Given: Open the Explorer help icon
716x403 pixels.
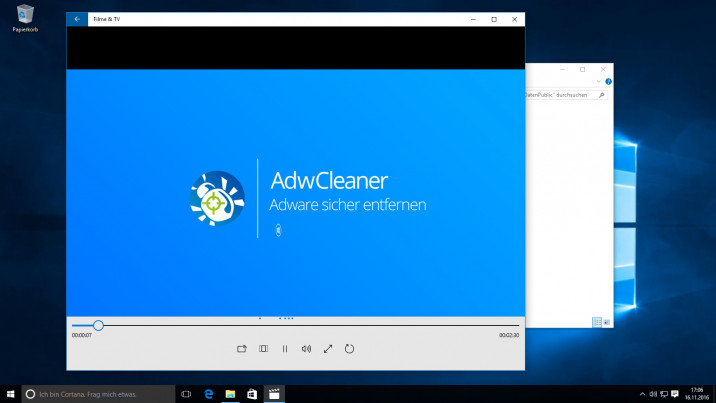Looking at the screenshot, I should tap(608, 82).
